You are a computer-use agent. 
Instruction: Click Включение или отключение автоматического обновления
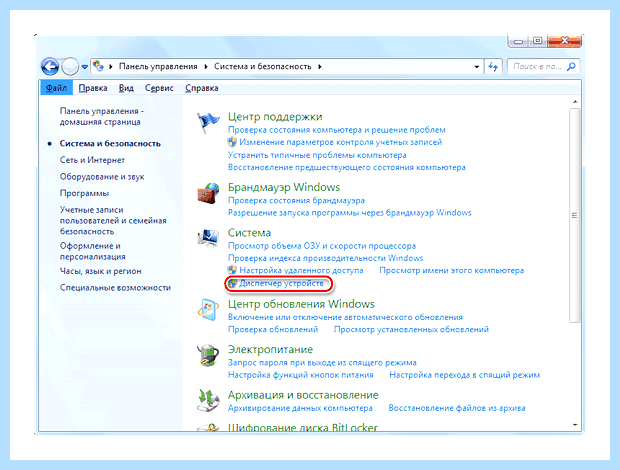click(x=345, y=317)
